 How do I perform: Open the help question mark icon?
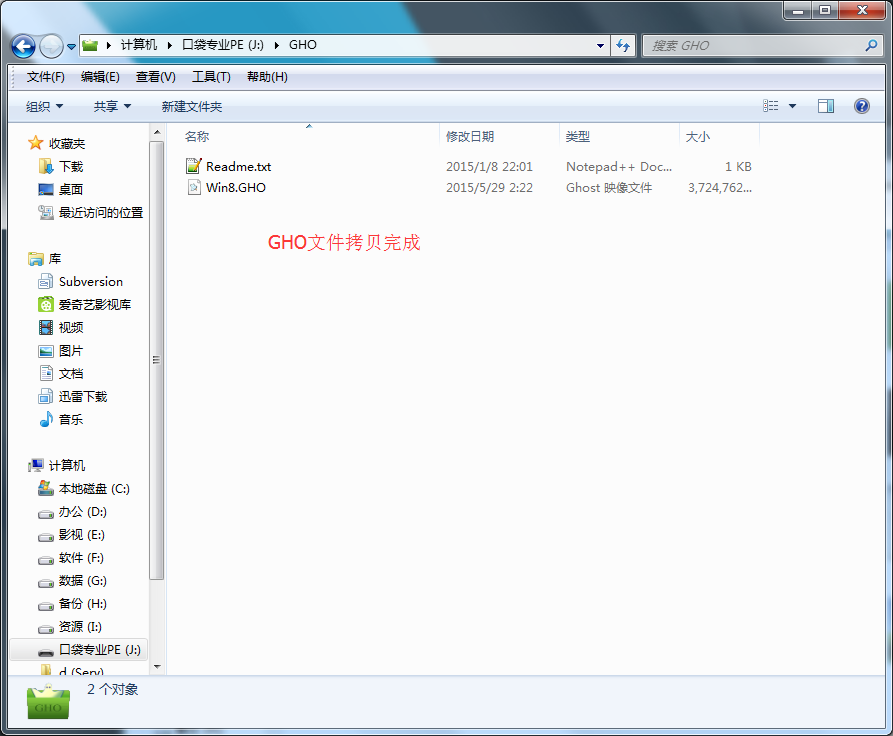coord(861,106)
